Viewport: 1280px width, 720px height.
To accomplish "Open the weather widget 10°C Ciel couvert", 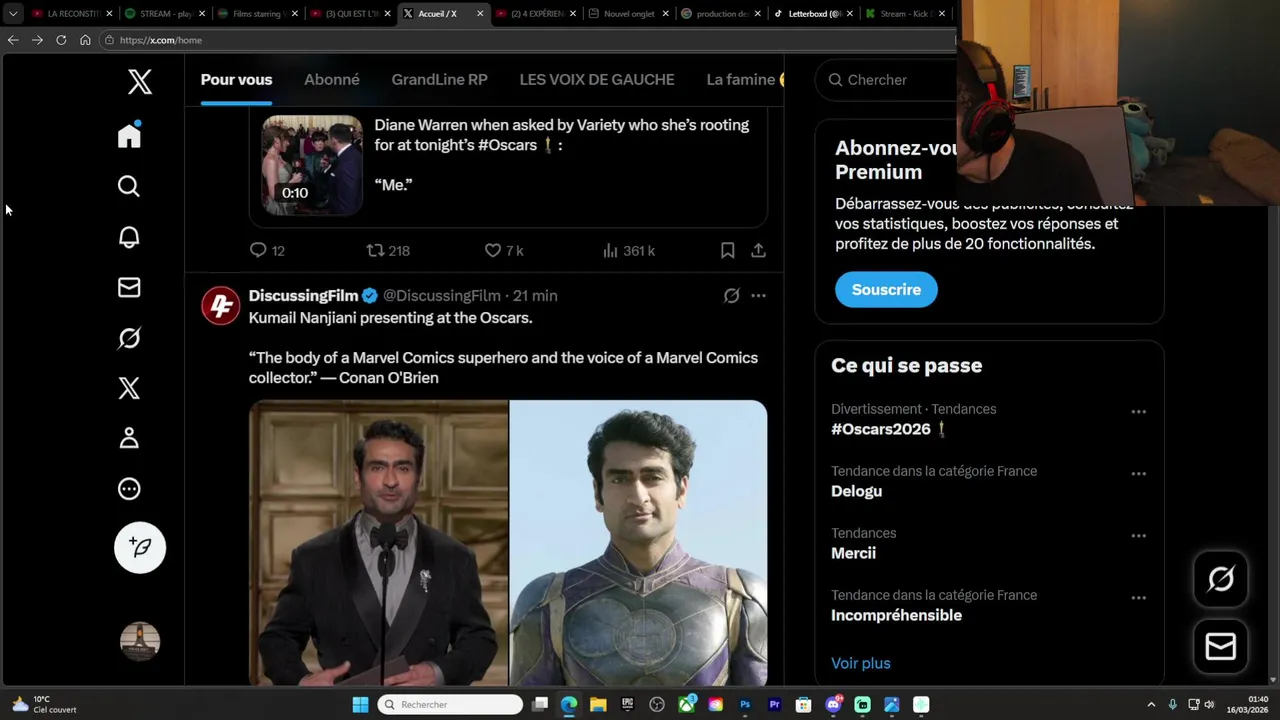I will (43, 704).
